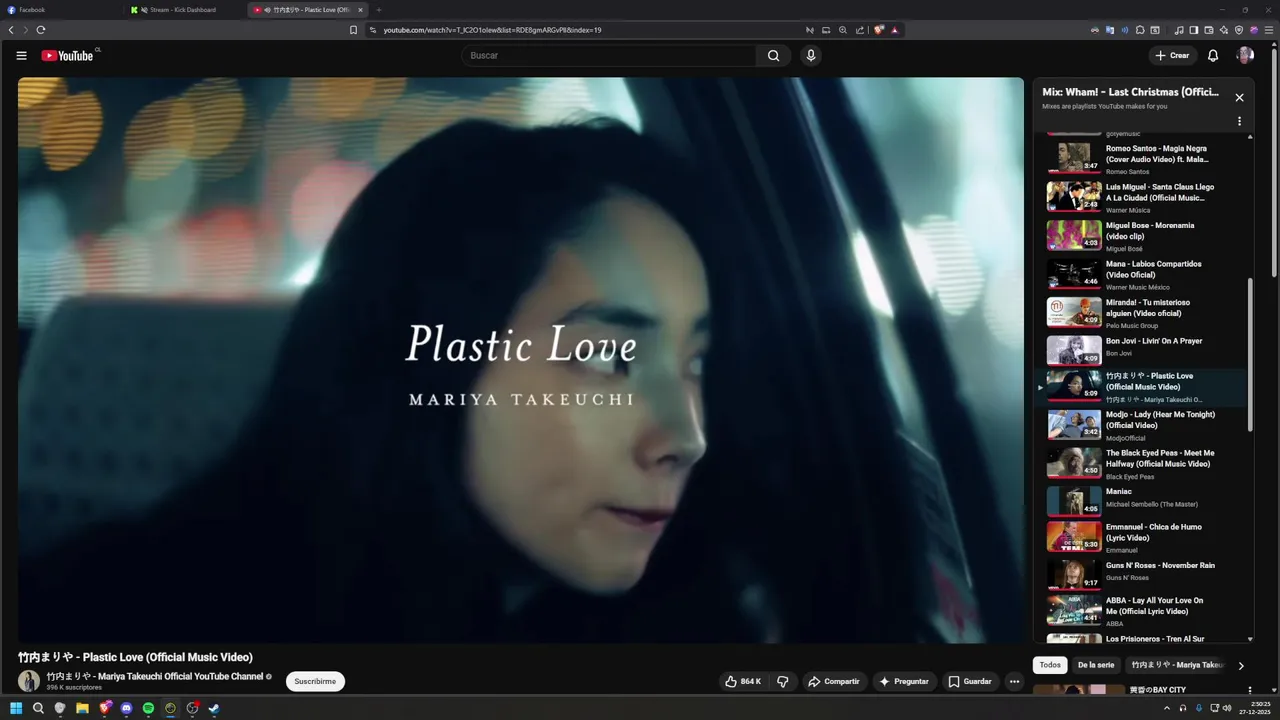Image resolution: width=1280 pixels, height=720 pixels.
Task: Select the Todos filter chip
Action: [1050, 665]
